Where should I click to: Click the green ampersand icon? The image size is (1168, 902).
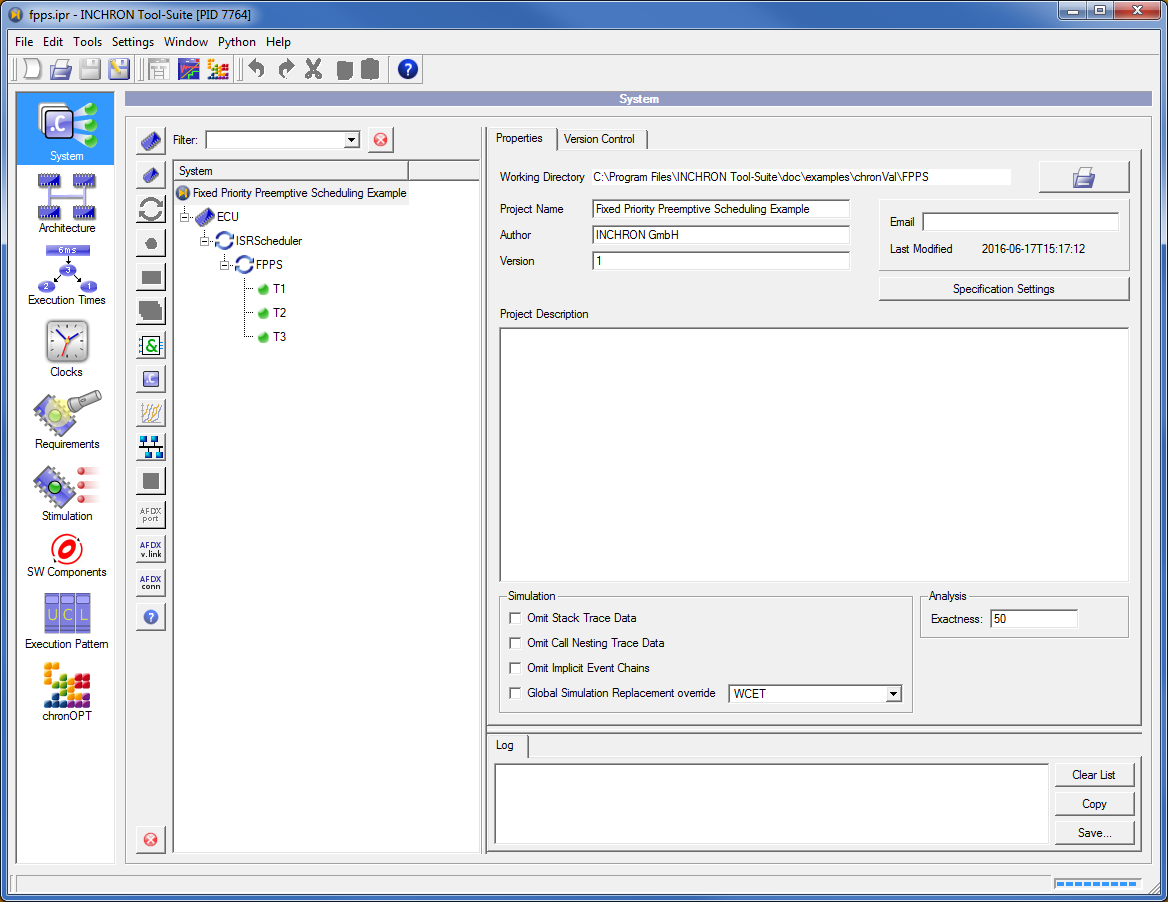pos(151,345)
